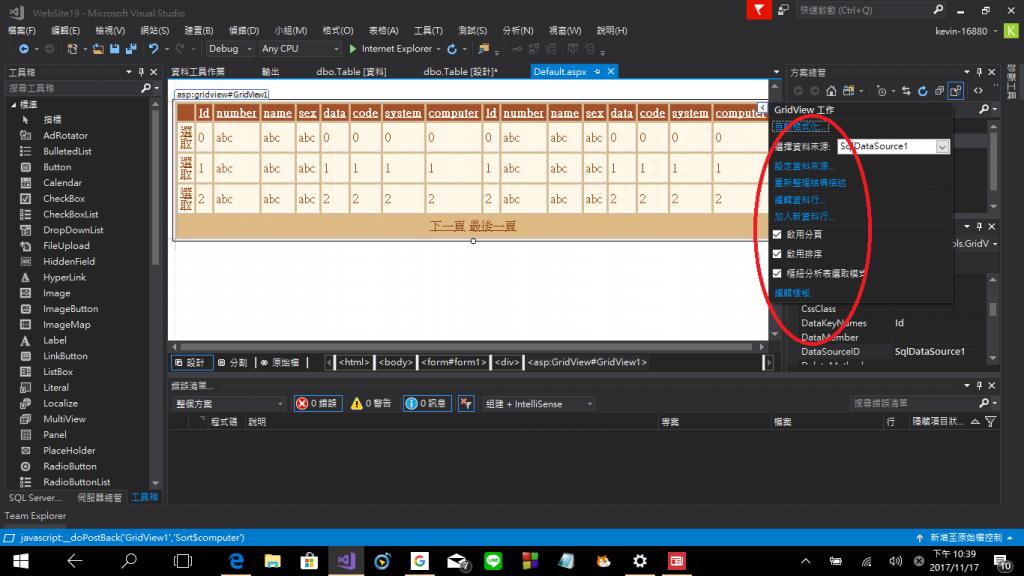Click View Code icon in Solution Explorer
The height and width of the screenshot is (576, 1024).
point(978,91)
